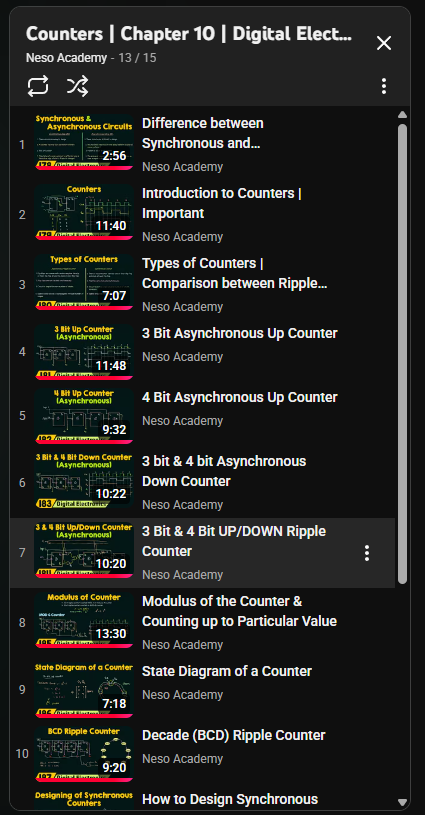Click Neso Academy under UP/DOWN Ripple Counter
This screenshot has height=815, width=425.
click(x=182, y=575)
